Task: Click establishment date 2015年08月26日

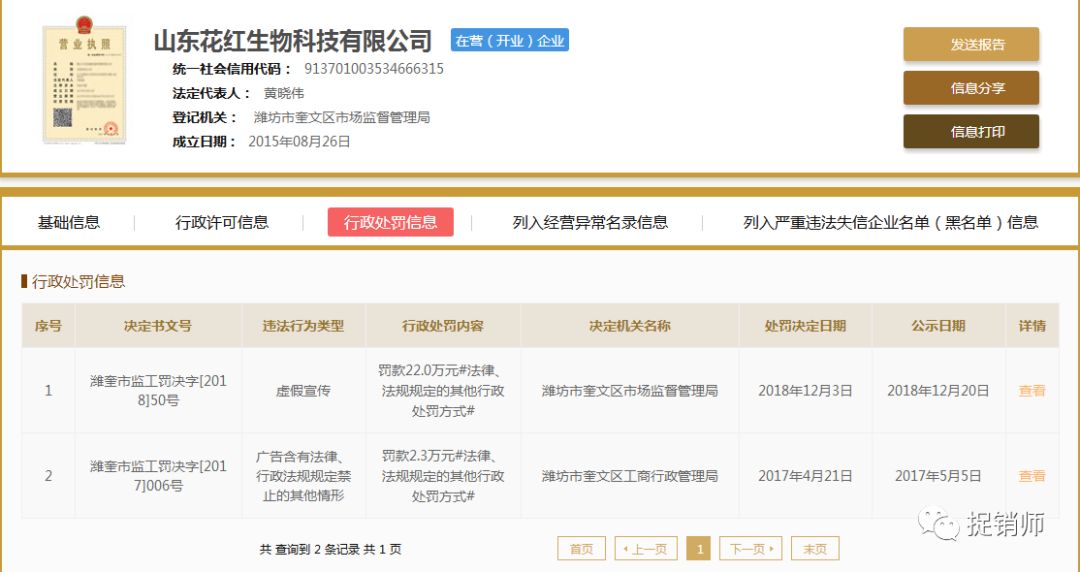Action: coord(300,141)
